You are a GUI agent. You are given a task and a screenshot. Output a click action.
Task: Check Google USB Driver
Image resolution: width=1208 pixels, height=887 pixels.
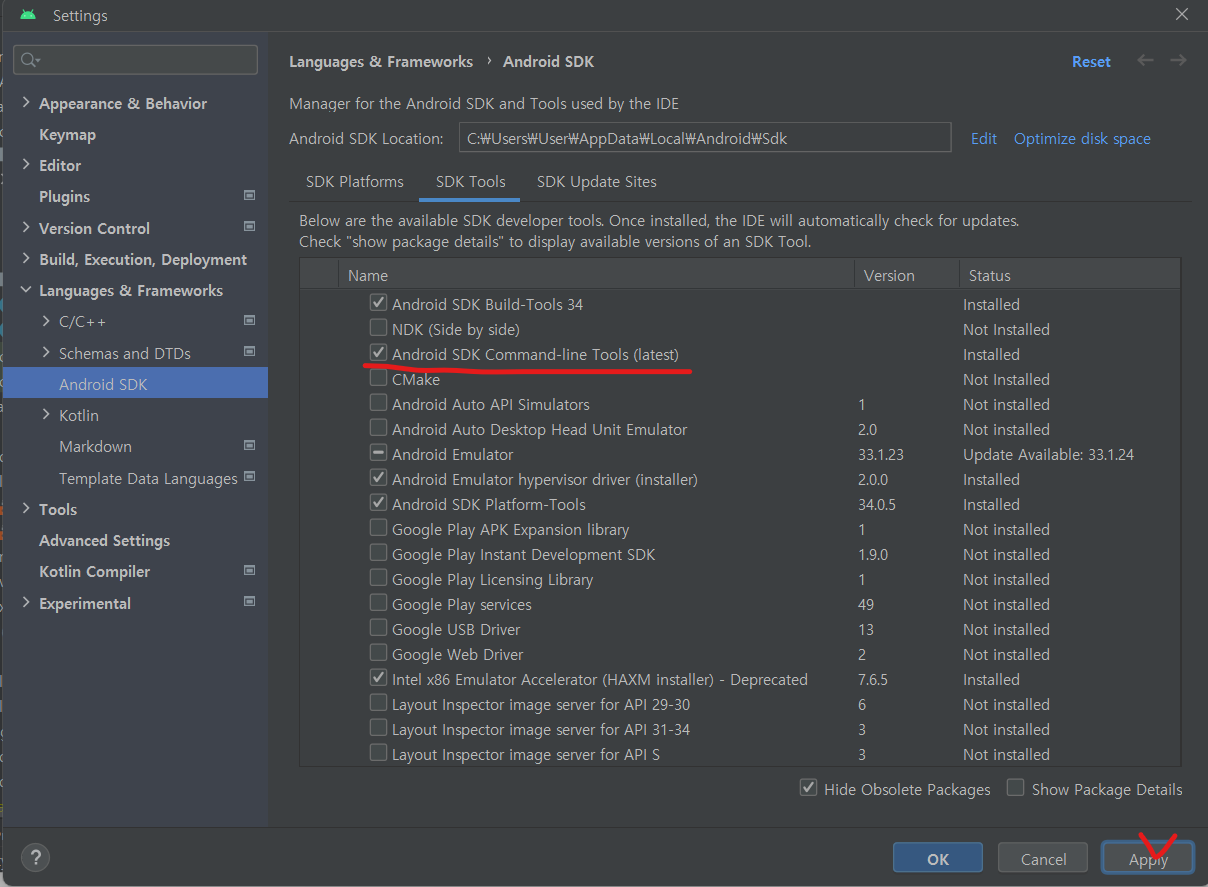tap(378, 628)
